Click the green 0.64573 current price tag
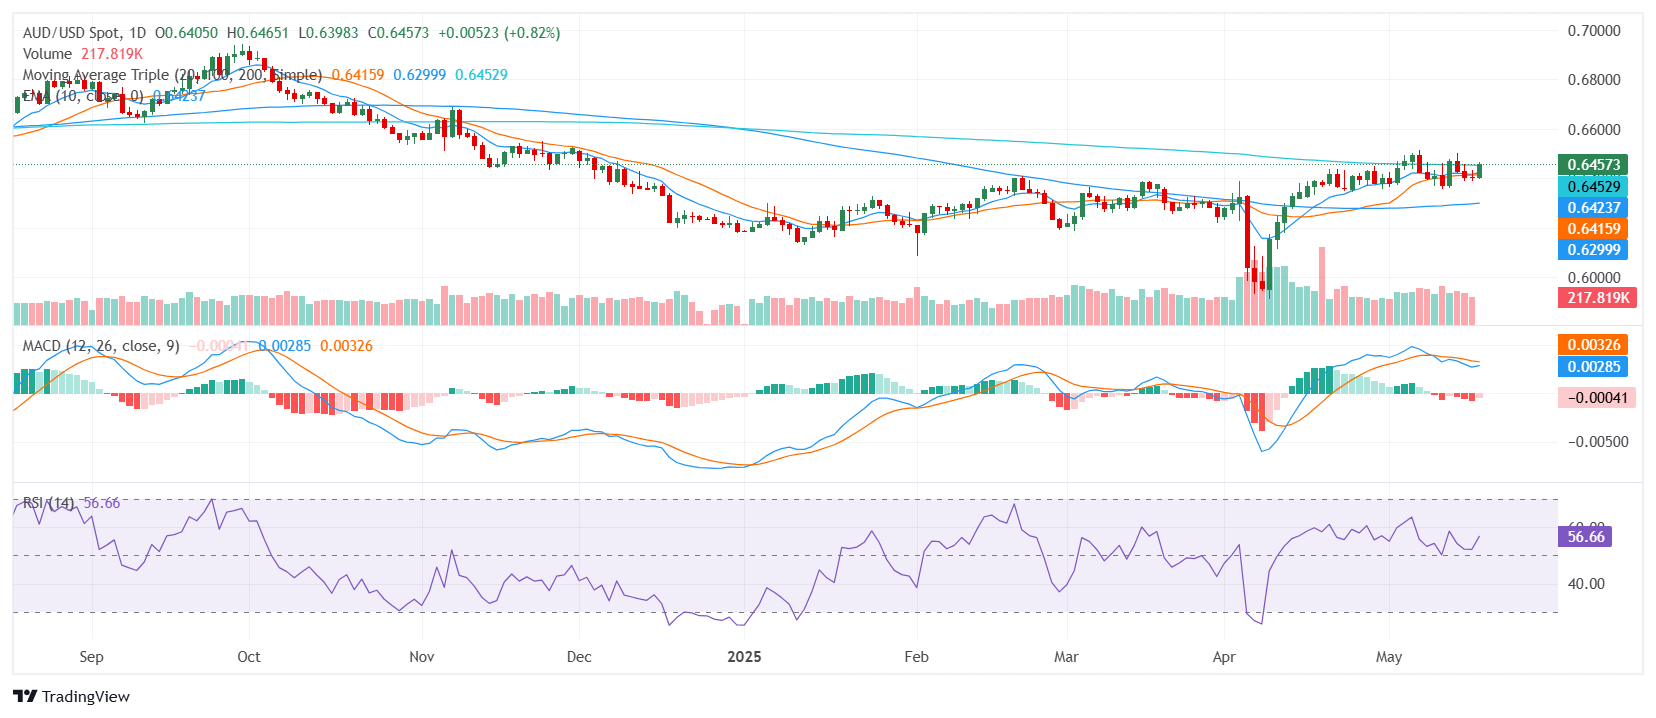The width and height of the screenshot is (1656, 718). [1592, 165]
